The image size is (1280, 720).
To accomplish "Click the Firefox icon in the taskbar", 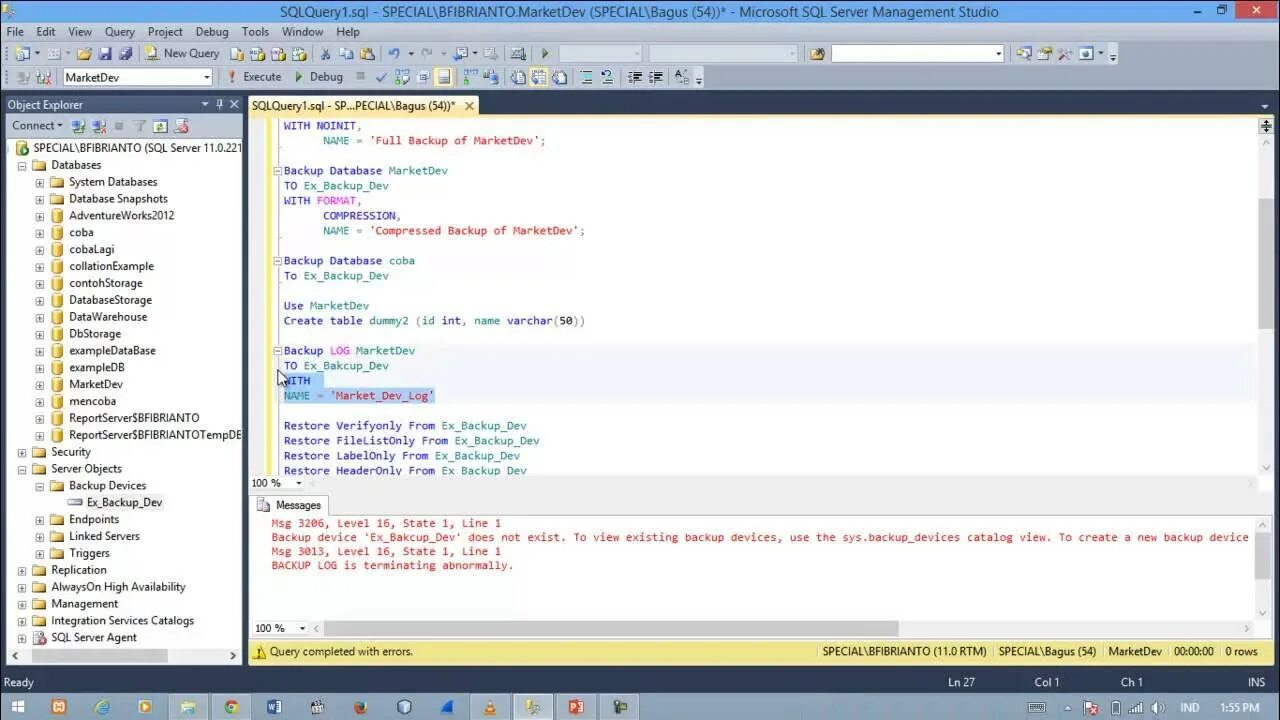I will (x=360, y=706).
